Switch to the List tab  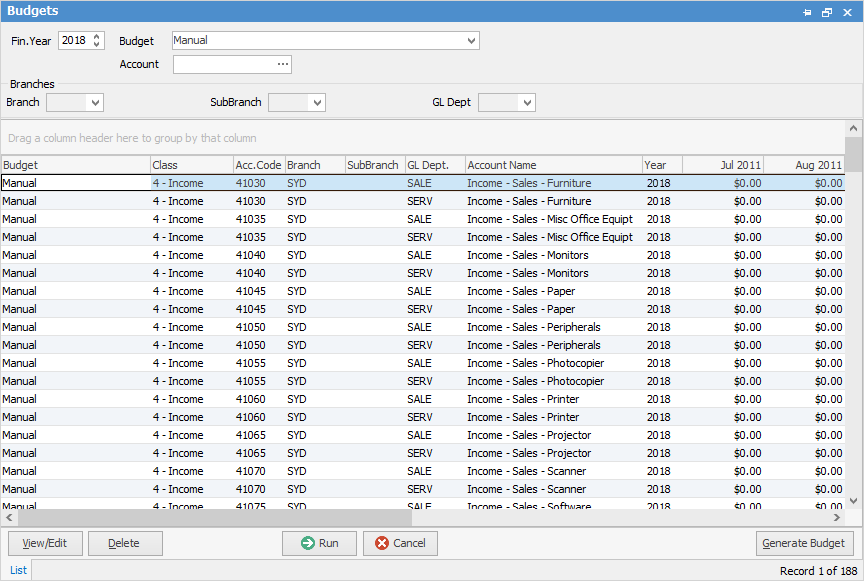pyautogui.click(x=18, y=570)
